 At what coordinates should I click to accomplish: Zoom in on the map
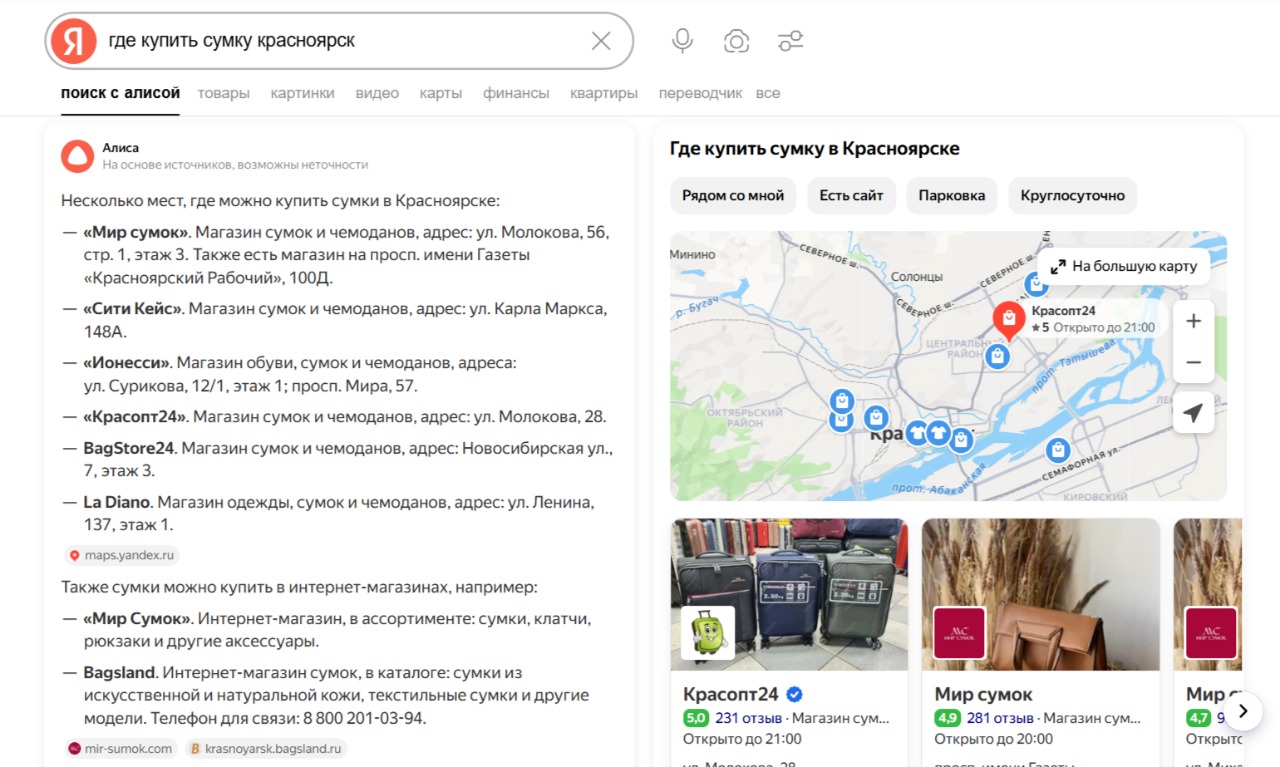coord(1193,322)
